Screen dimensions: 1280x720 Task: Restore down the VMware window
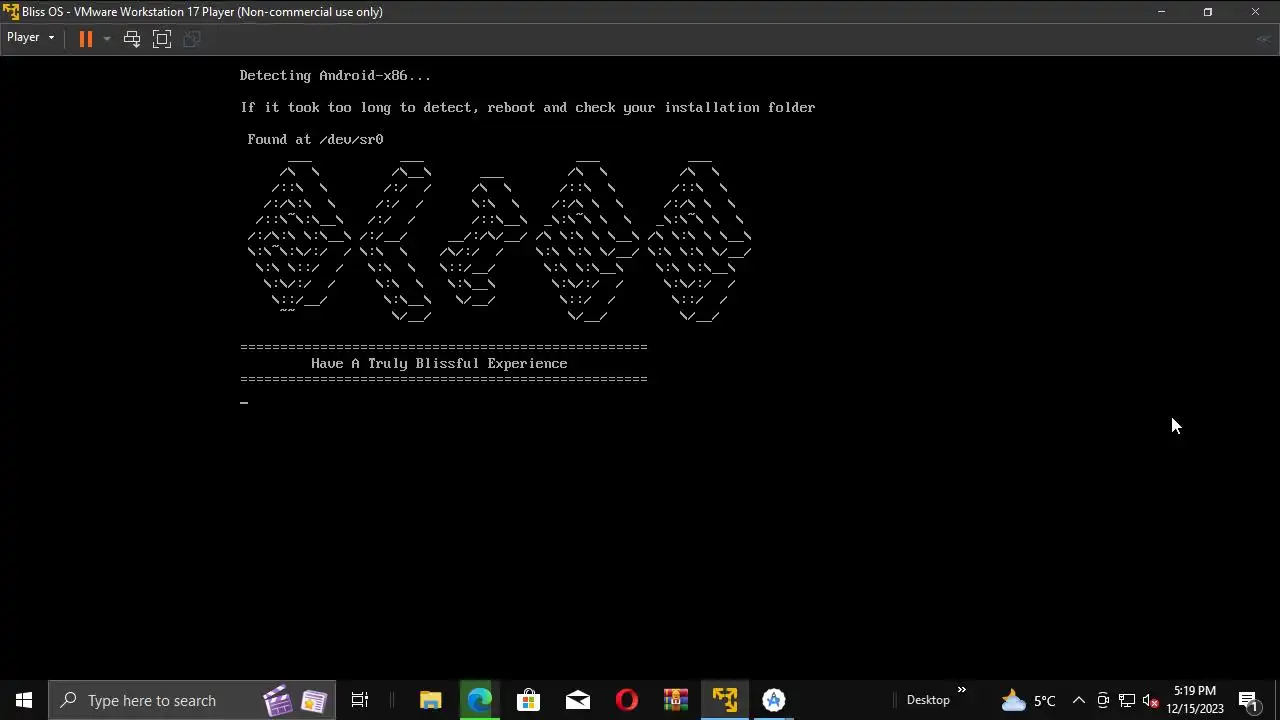click(1207, 12)
